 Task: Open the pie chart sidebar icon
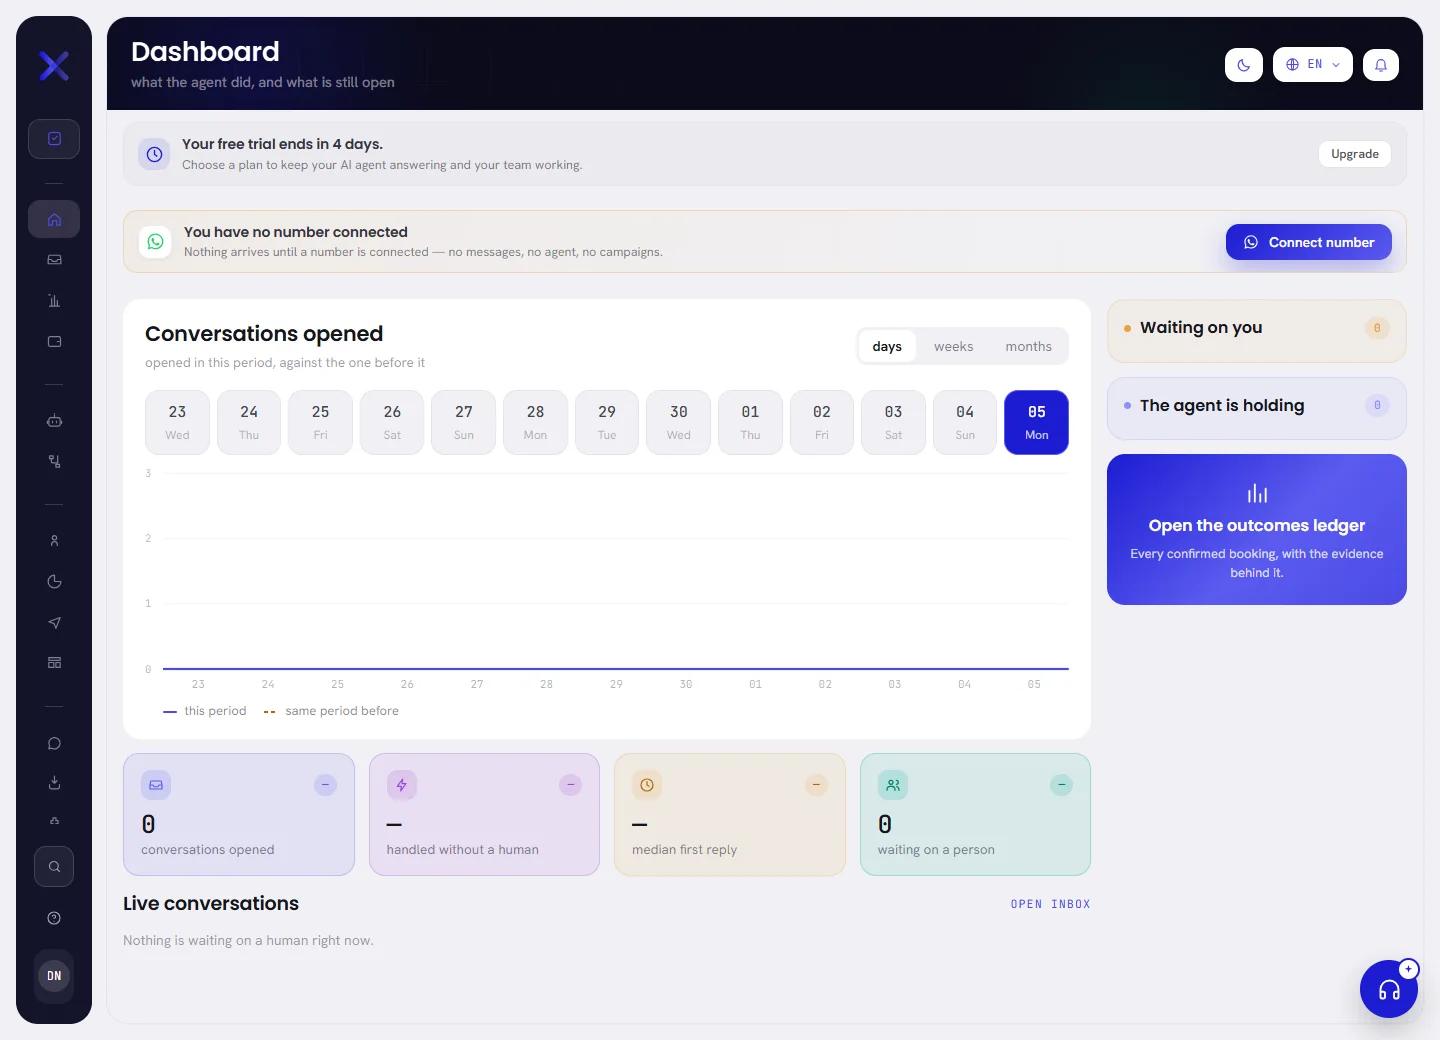click(54, 582)
